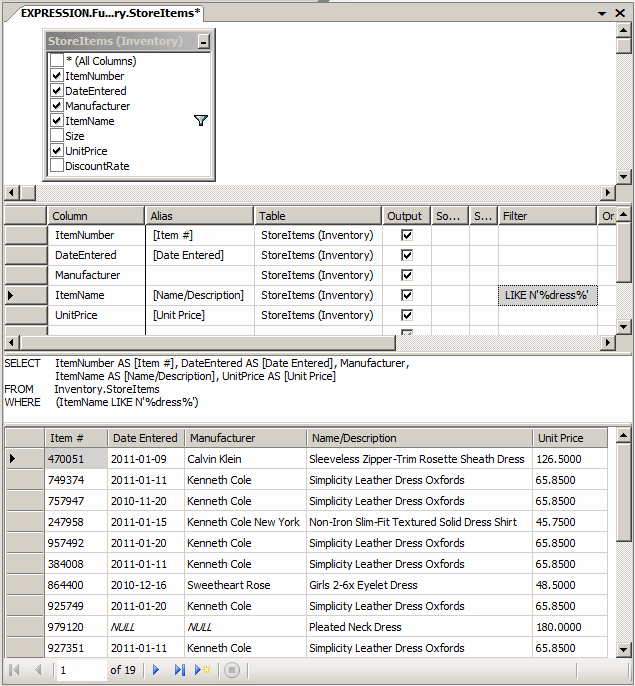This screenshot has height=686, width=635.
Task: Click criteria grid horizontal scroll right arrow
Action: 607,343
